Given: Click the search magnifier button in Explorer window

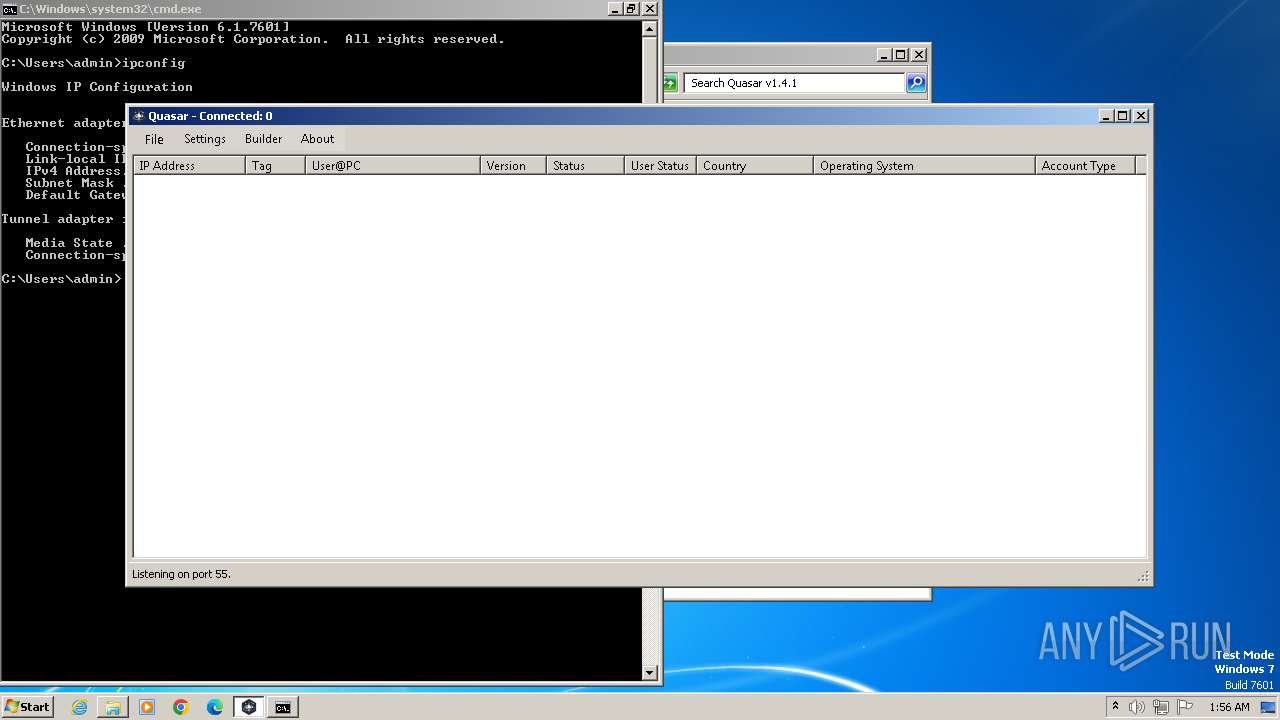Looking at the screenshot, I should tap(916, 83).
